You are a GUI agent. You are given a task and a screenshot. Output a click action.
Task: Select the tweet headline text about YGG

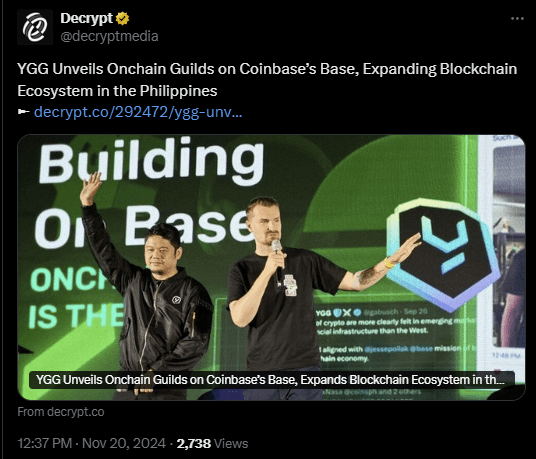[x=267, y=80]
